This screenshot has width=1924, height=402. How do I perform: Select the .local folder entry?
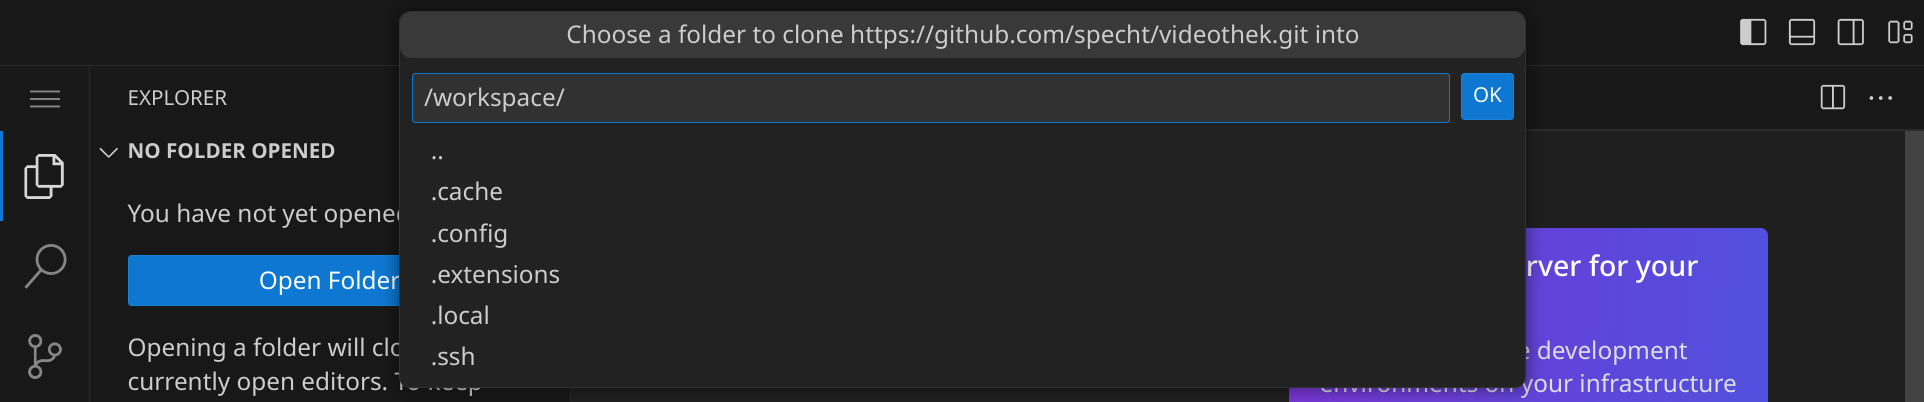(x=460, y=316)
